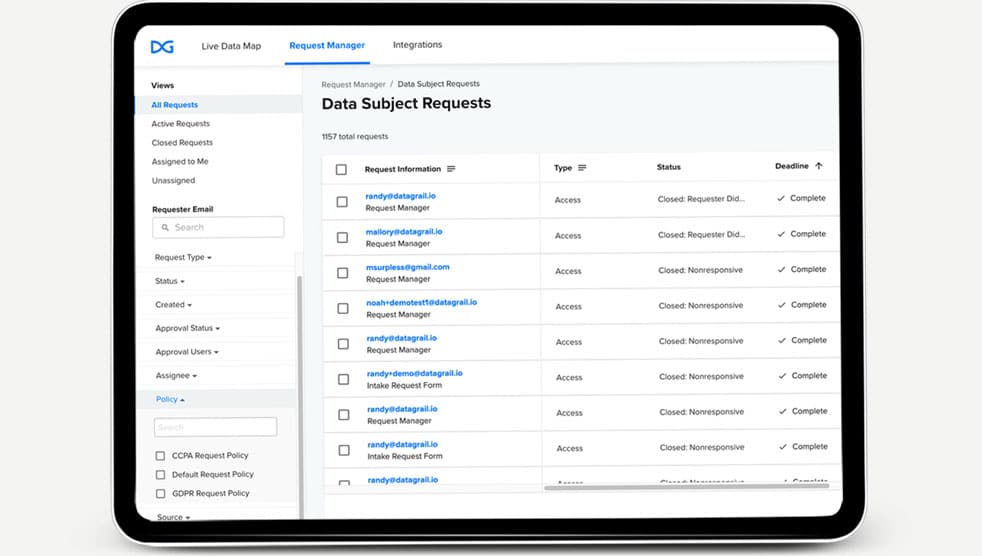Click the Type column filter icon

pos(582,168)
